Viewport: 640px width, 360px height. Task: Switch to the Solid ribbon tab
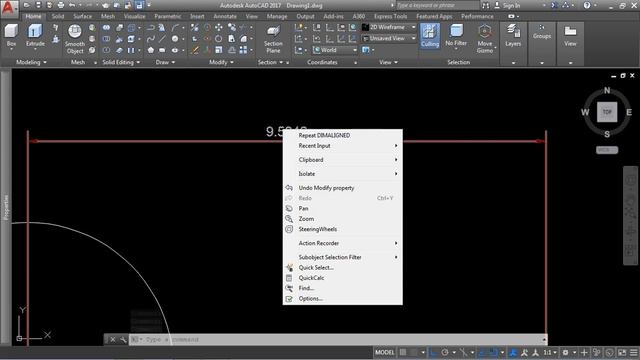[x=58, y=16]
